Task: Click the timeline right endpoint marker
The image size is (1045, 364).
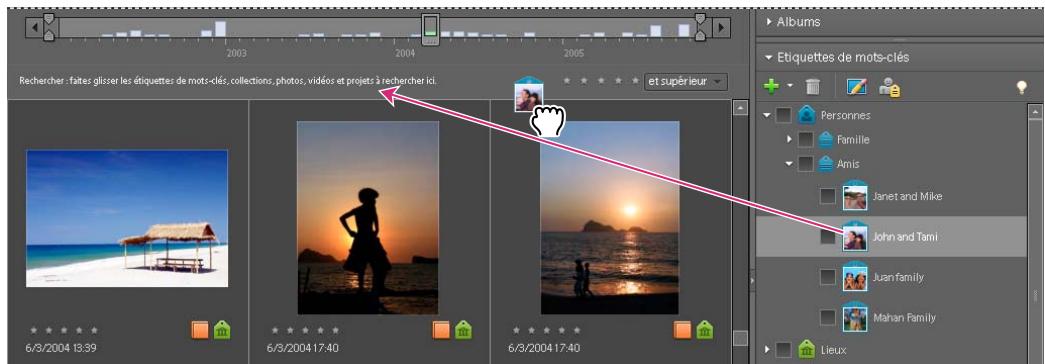Action: click(x=700, y=27)
